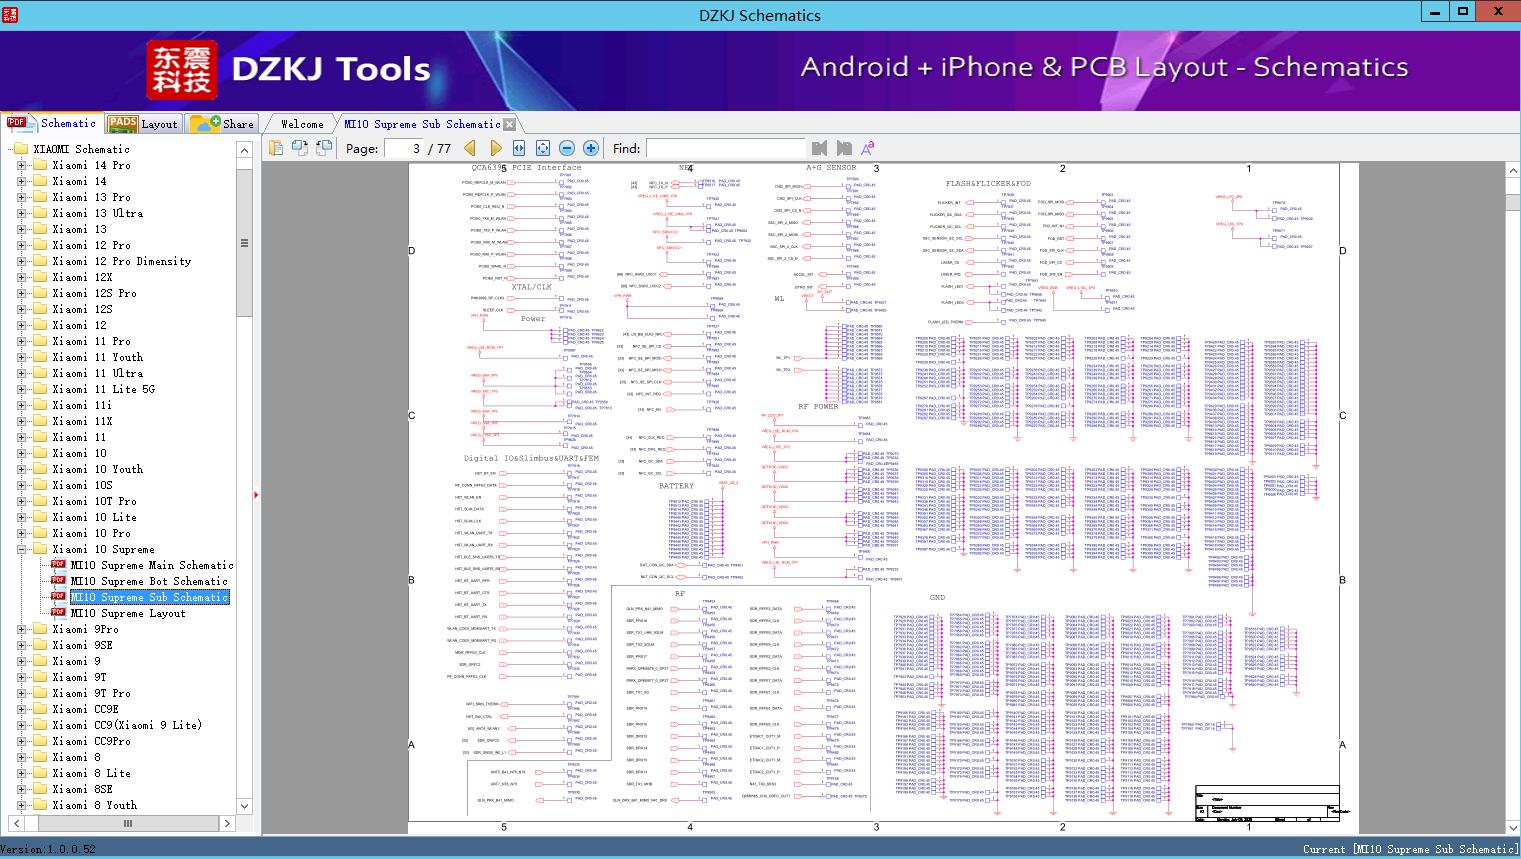Click the Version:1.0.0.52 status text
The height and width of the screenshot is (859, 1521).
point(48,849)
